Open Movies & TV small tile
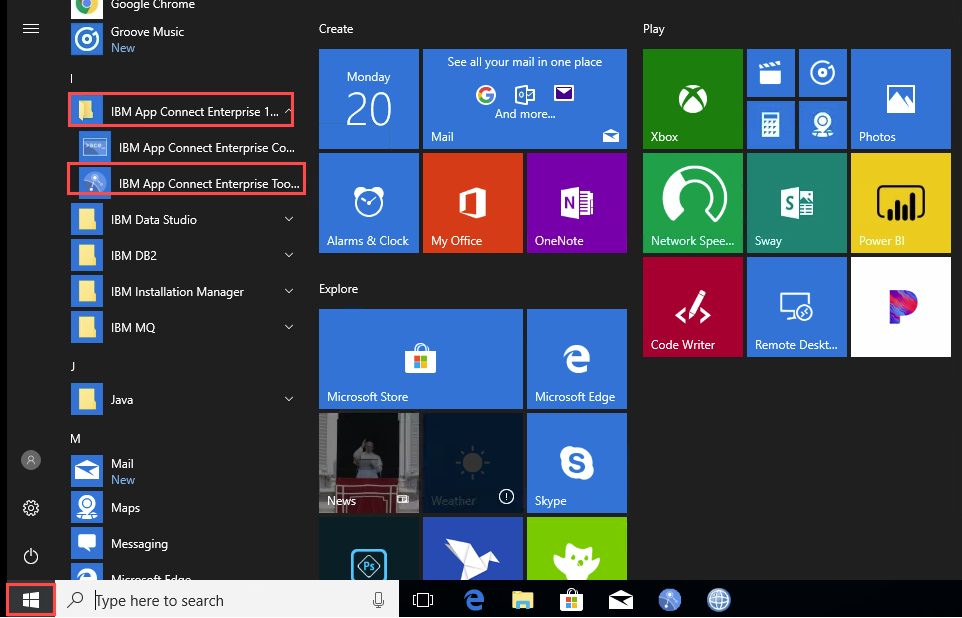The width and height of the screenshot is (962, 618). coord(771,73)
